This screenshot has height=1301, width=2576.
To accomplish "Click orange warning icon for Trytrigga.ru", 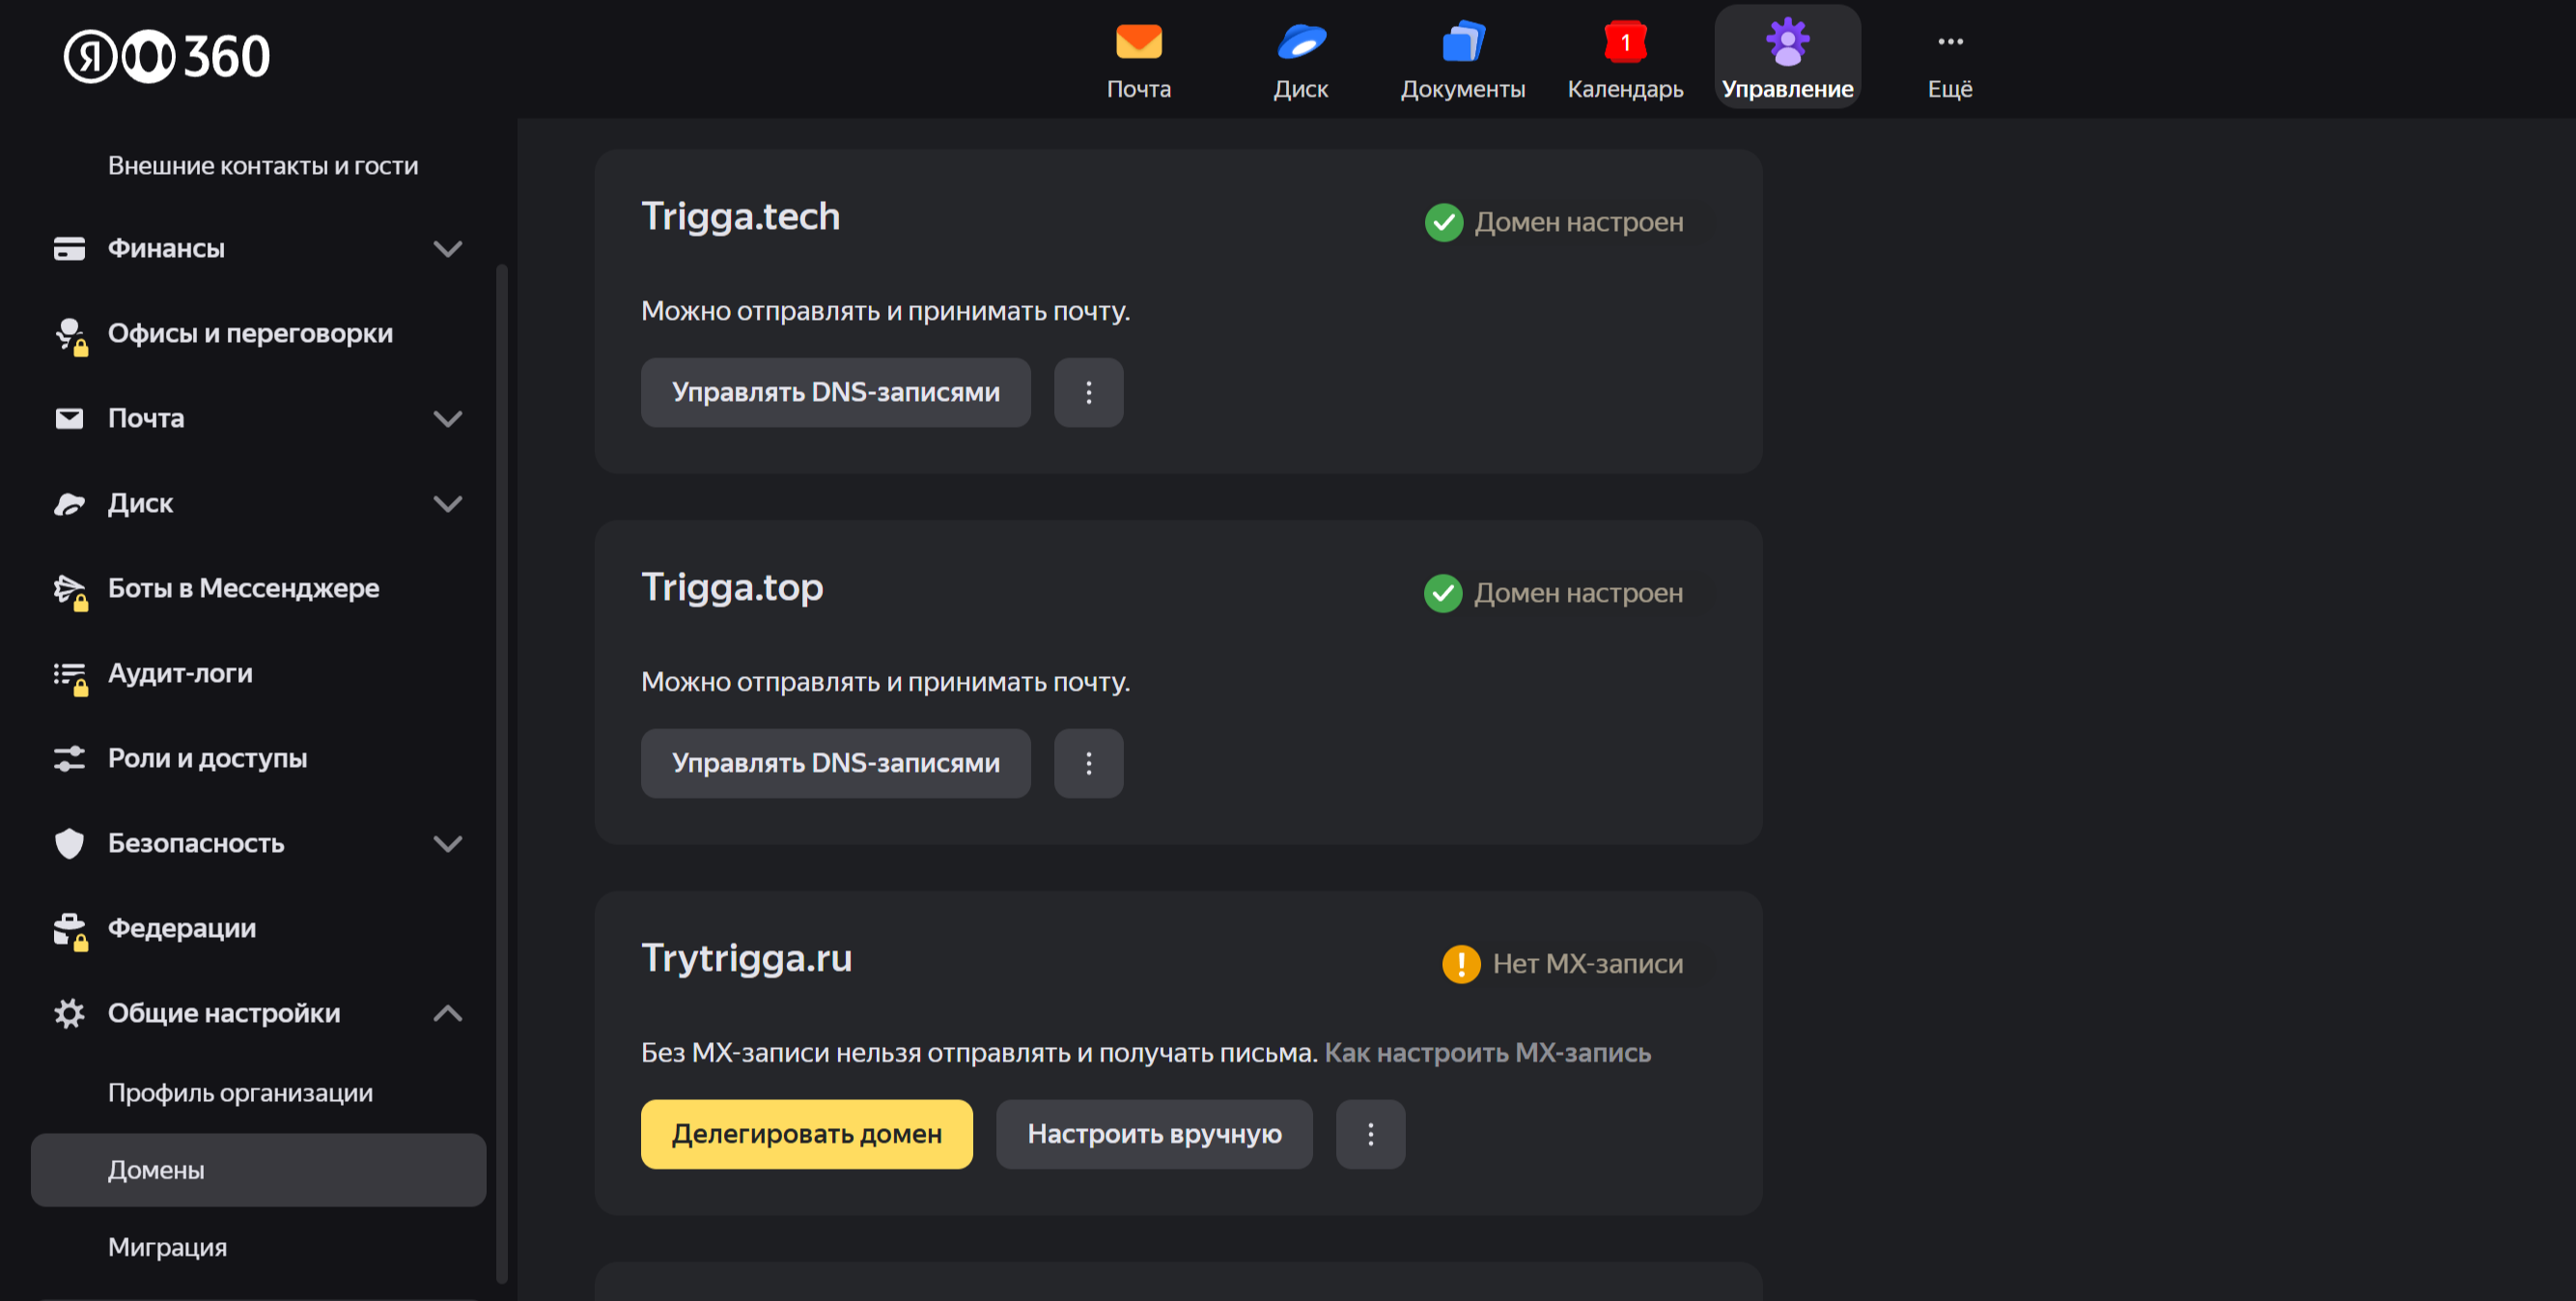I will (1460, 964).
